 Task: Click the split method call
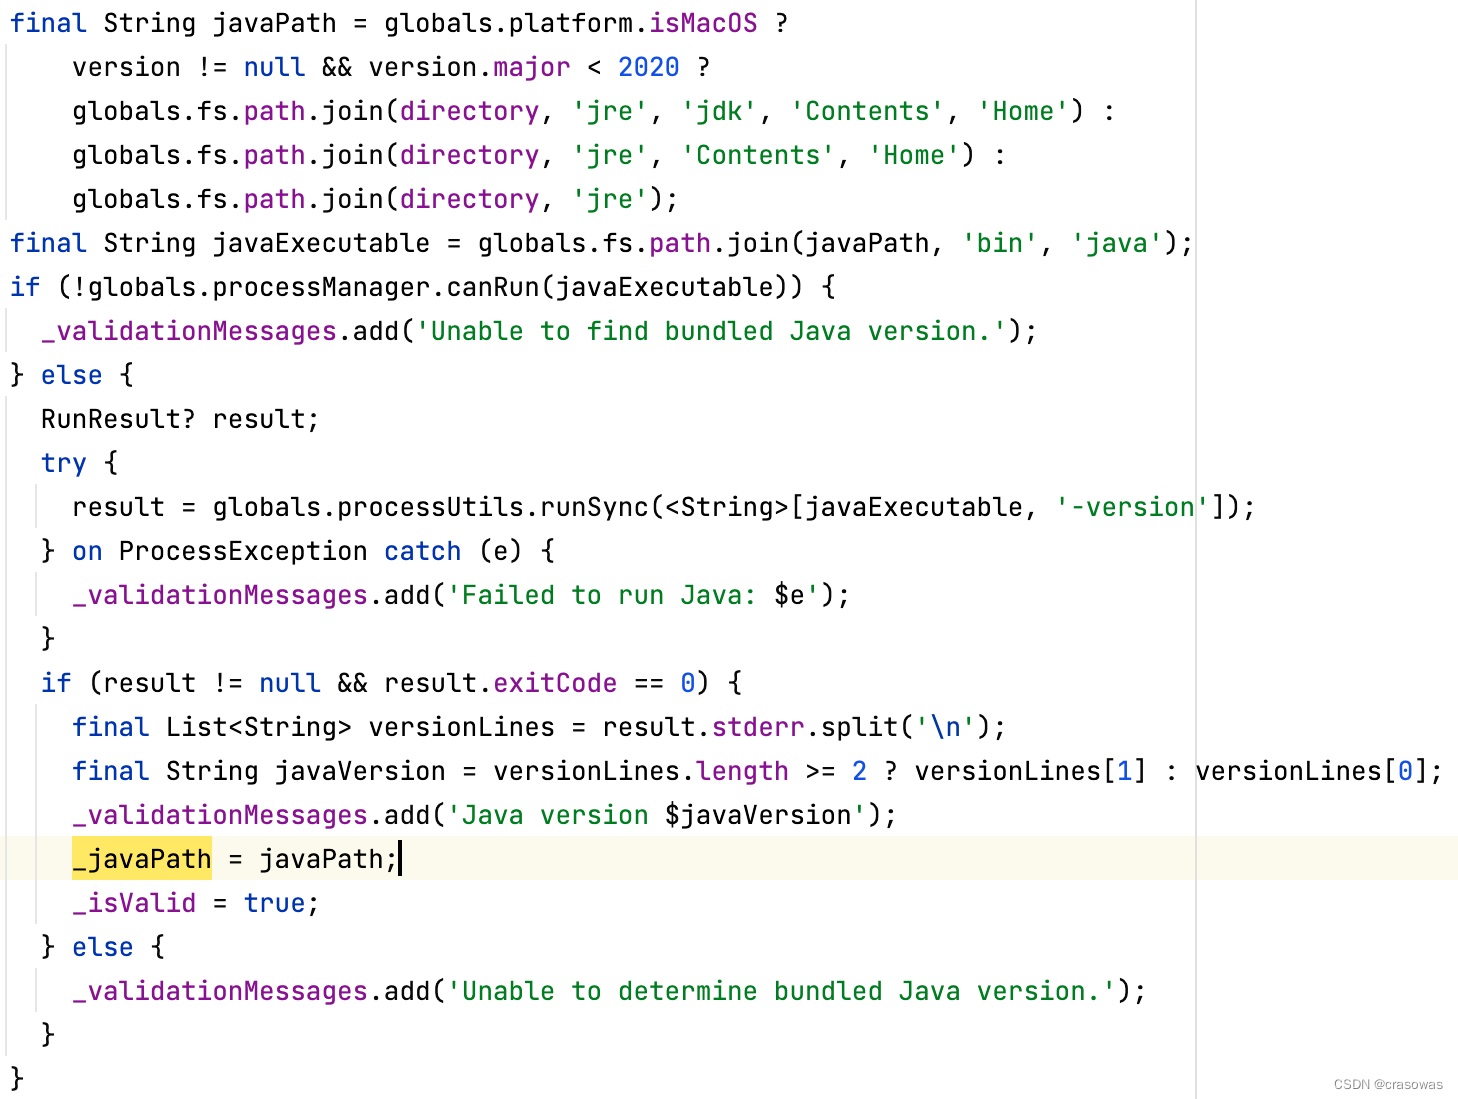coord(859,727)
